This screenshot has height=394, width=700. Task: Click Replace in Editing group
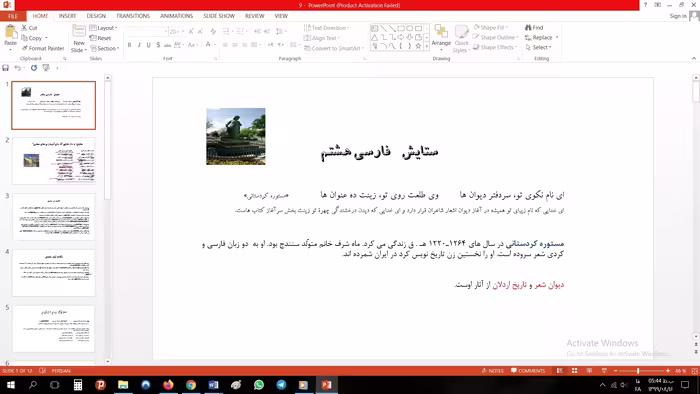tap(539, 37)
